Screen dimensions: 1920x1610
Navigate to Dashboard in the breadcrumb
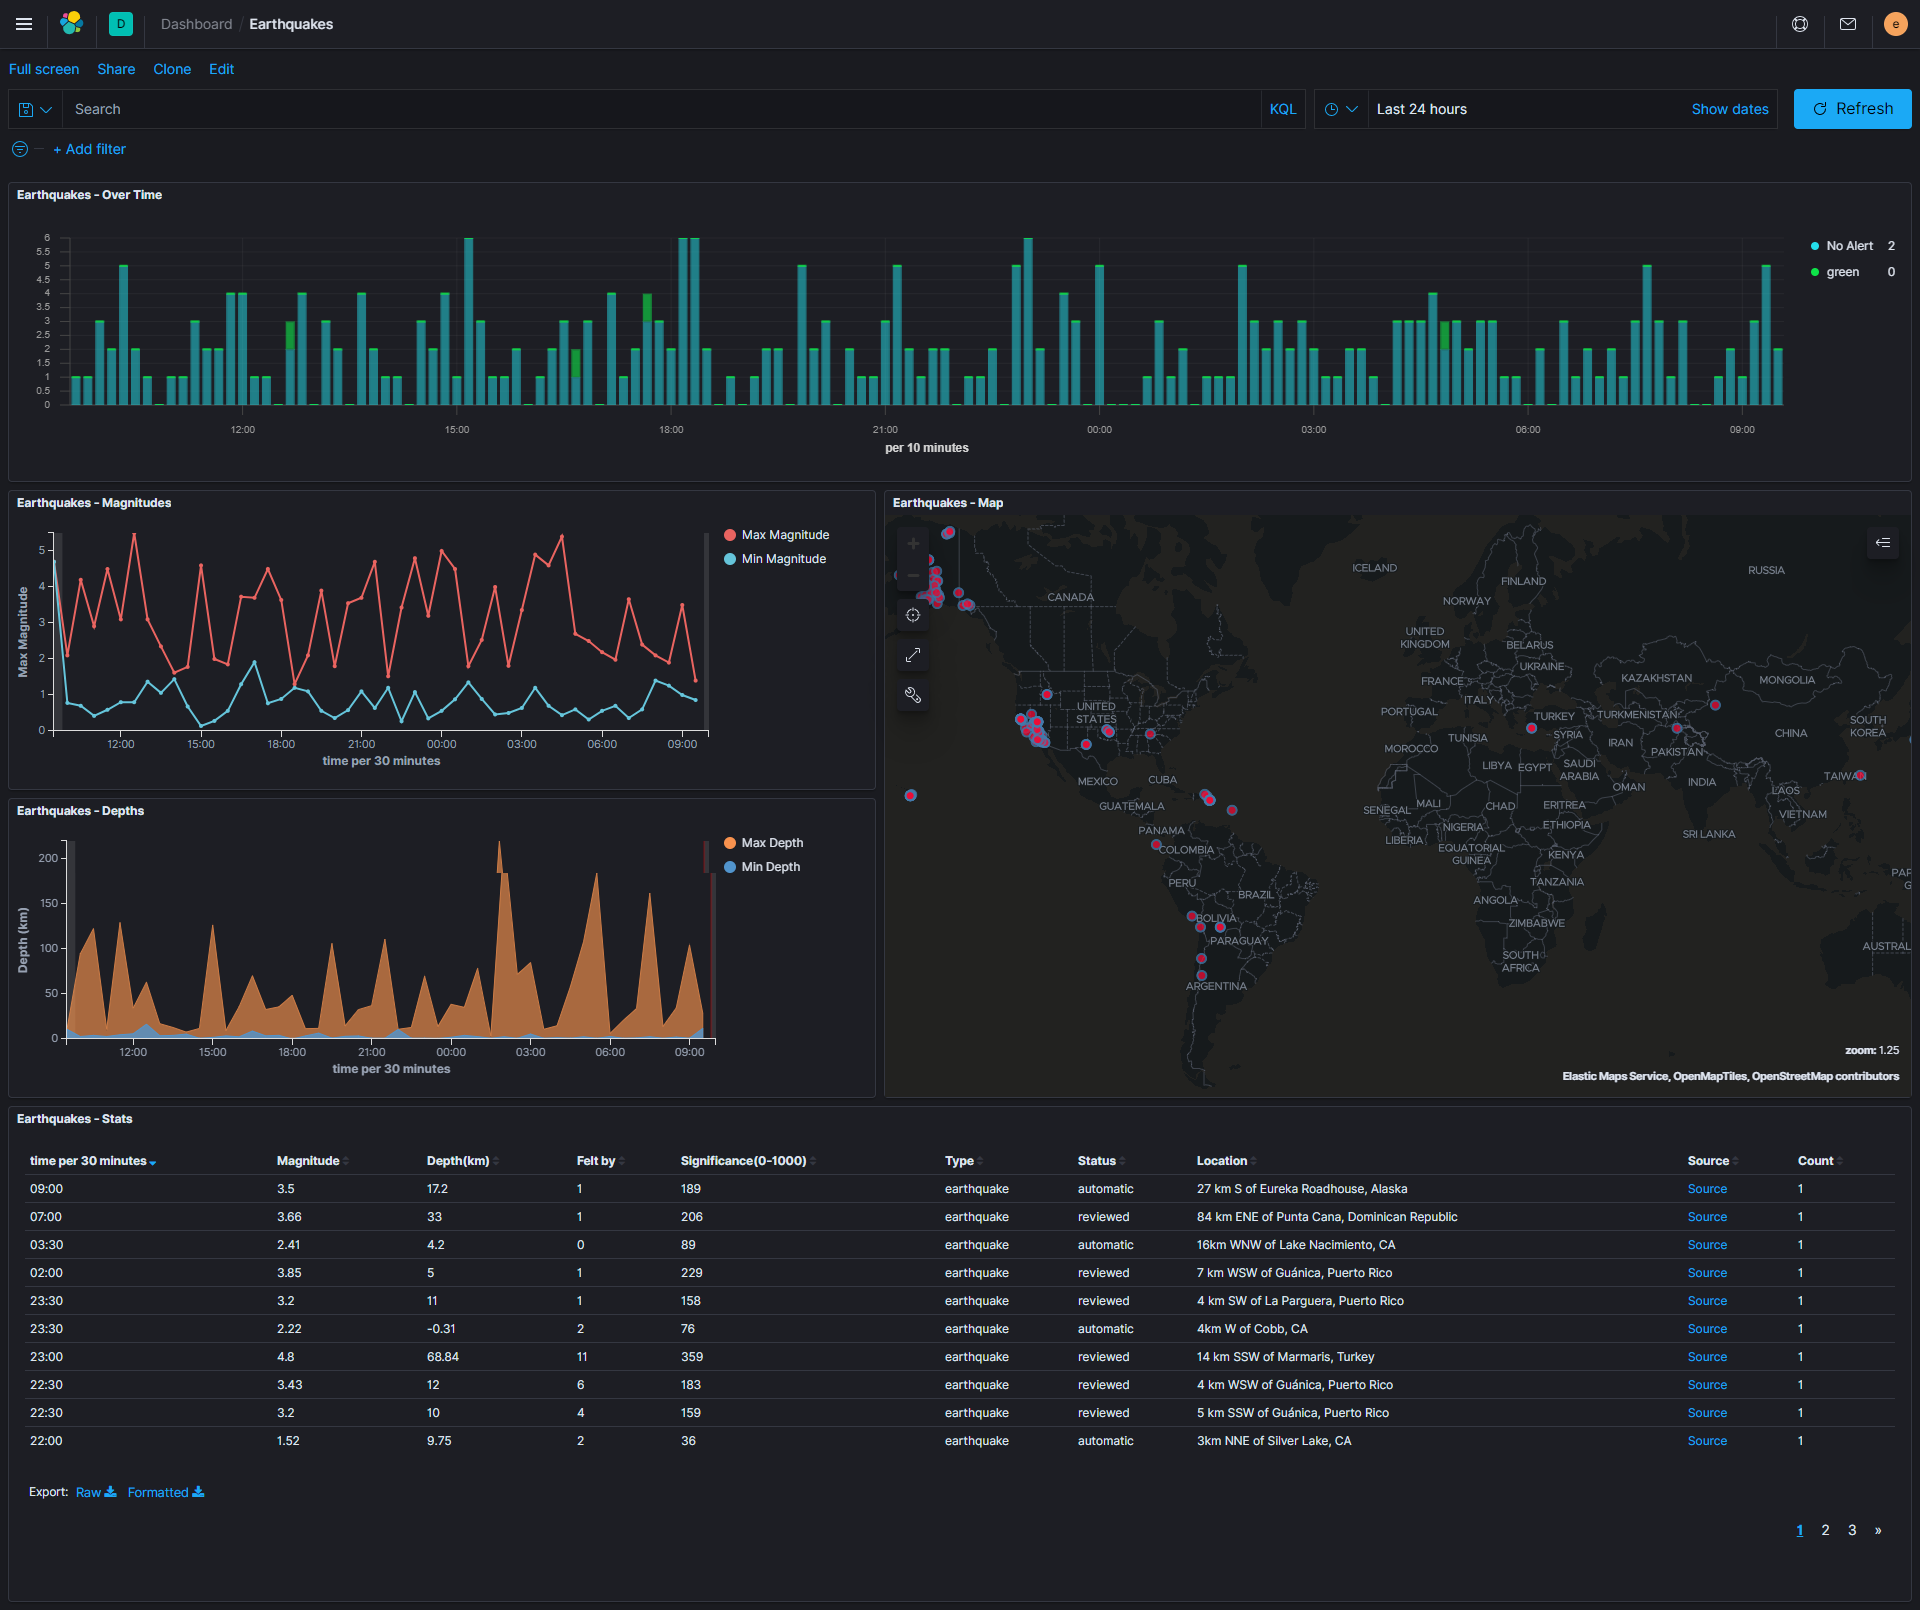pyautogui.click(x=196, y=24)
